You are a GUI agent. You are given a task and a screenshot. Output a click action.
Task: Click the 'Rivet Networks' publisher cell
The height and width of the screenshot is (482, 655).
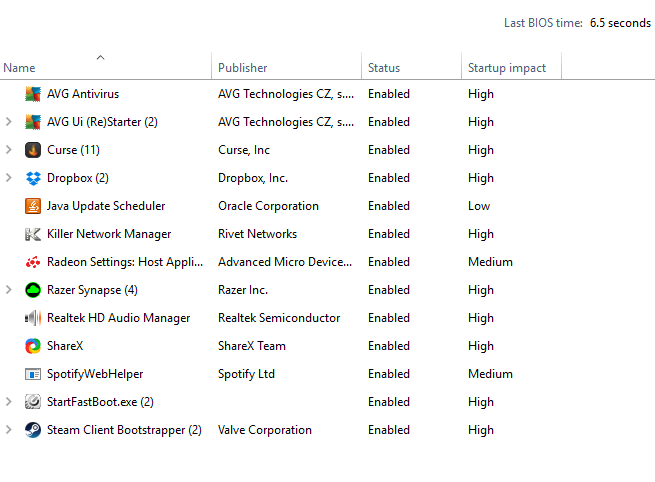(257, 234)
